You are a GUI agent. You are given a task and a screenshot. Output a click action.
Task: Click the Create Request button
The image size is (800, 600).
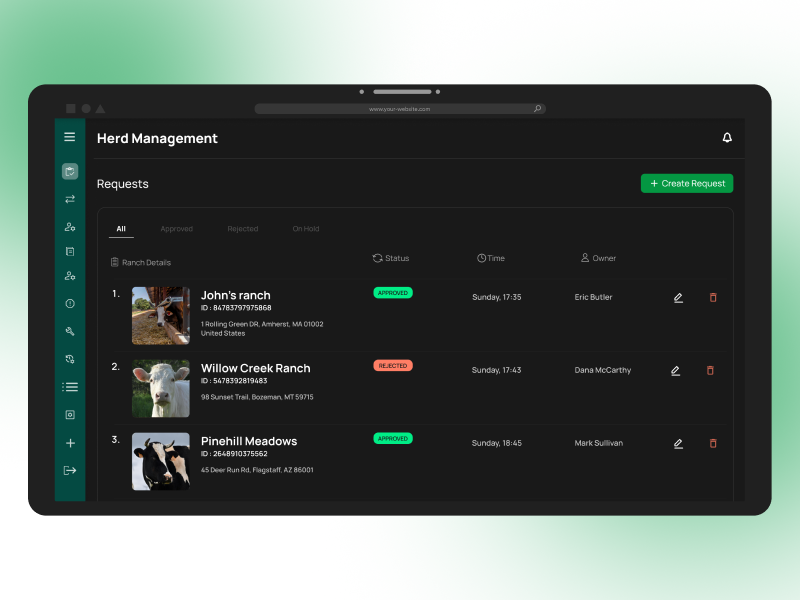(687, 183)
